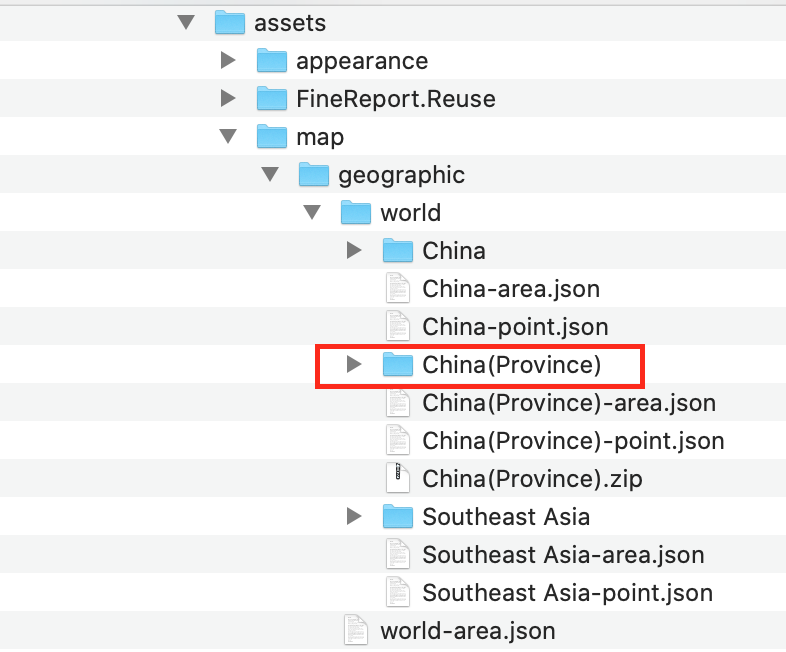Expand the FineReport.Reuse folder arrow
786x652 pixels.
pos(228,98)
